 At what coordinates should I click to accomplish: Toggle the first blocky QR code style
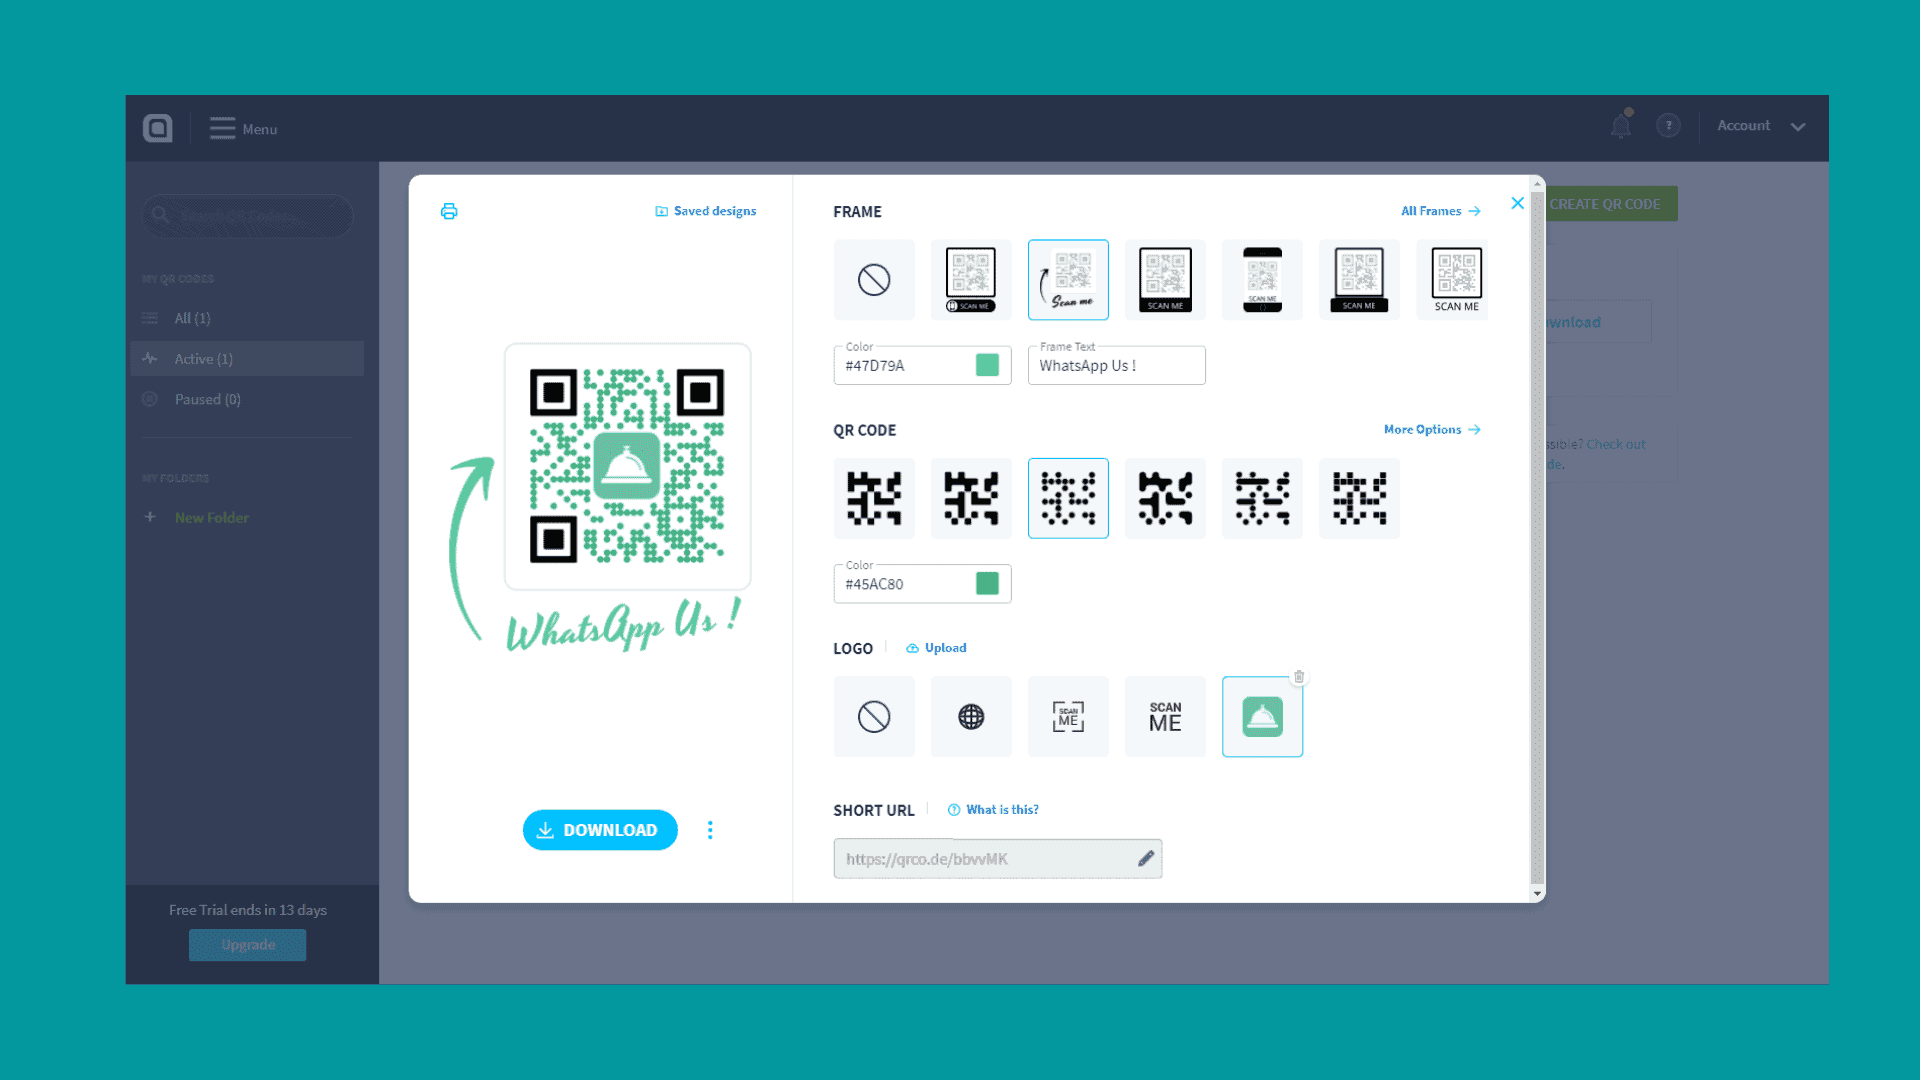pyautogui.click(x=874, y=497)
